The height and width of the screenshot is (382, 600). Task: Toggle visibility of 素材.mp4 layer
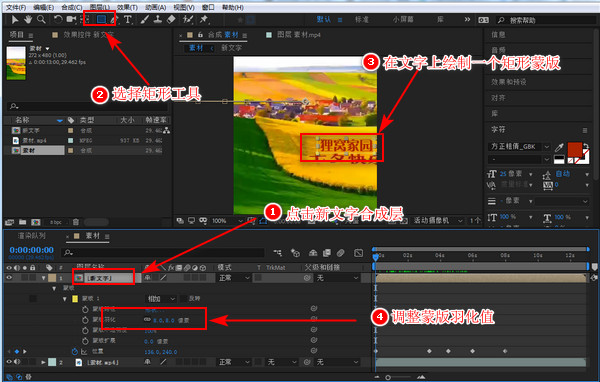click(9, 362)
